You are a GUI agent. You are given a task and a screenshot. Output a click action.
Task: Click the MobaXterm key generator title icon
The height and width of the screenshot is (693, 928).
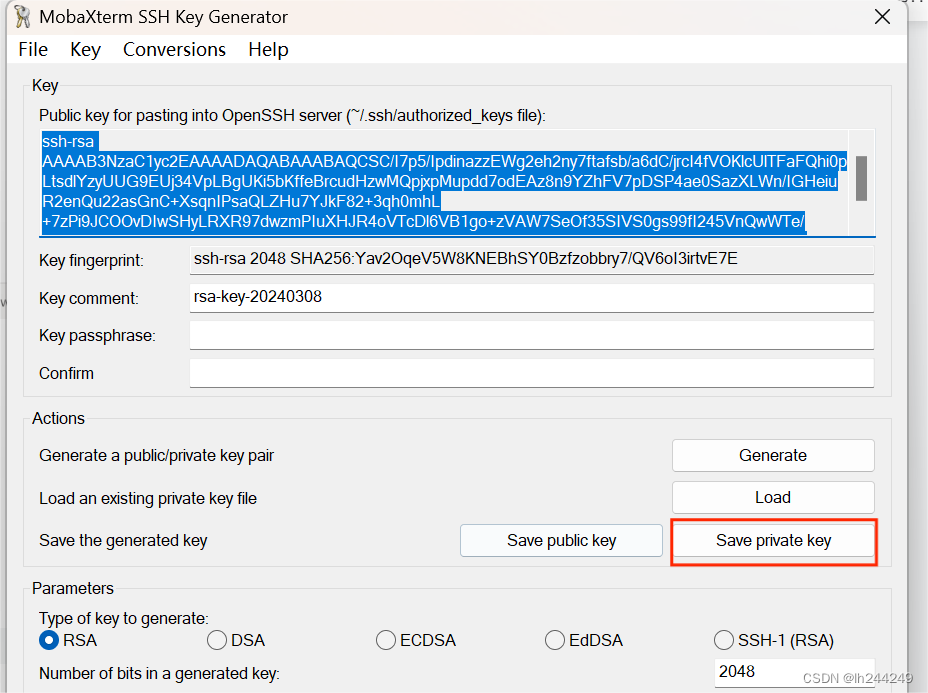coord(22,17)
